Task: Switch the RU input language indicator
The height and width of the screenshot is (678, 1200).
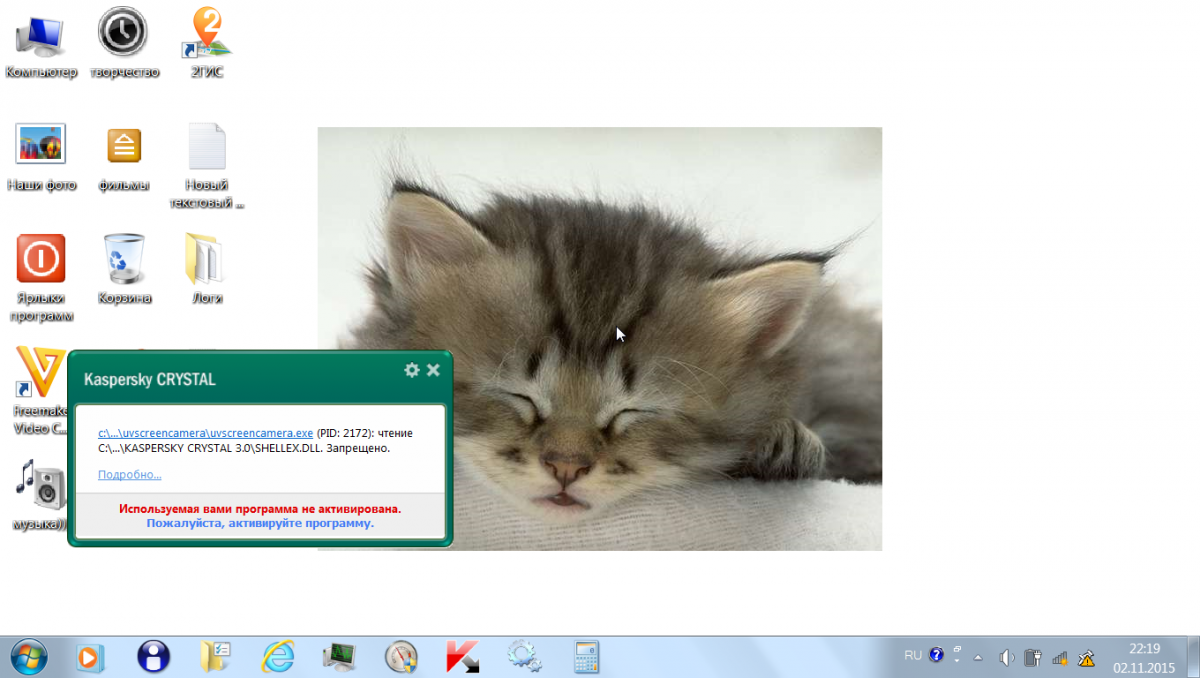Action: pyautogui.click(x=913, y=655)
